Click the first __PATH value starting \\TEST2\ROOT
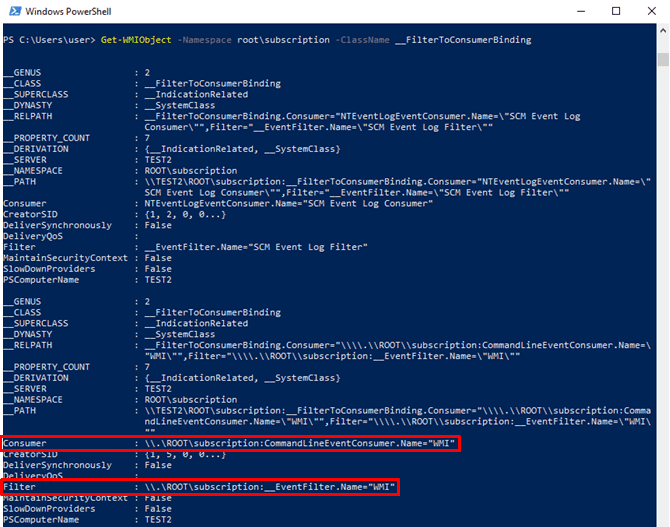 point(398,187)
